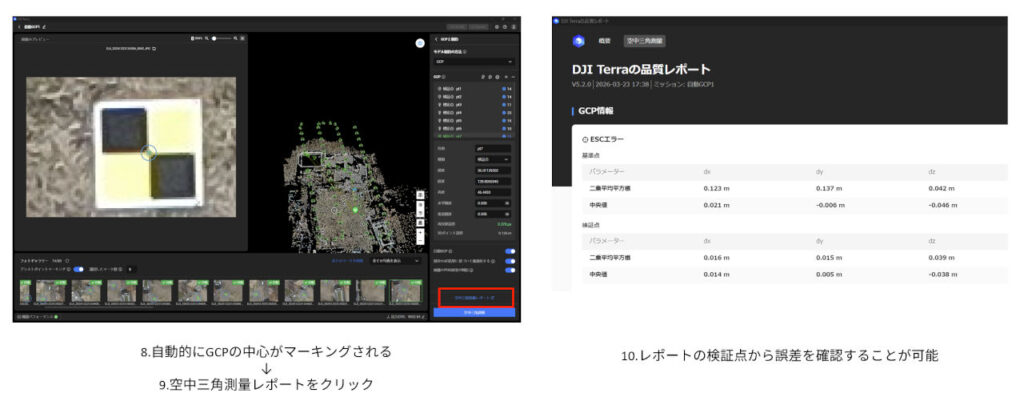The height and width of the screenshot is (397, 1024).
Task: Toggle the last switch above the report link
Action: click(510, 270)
